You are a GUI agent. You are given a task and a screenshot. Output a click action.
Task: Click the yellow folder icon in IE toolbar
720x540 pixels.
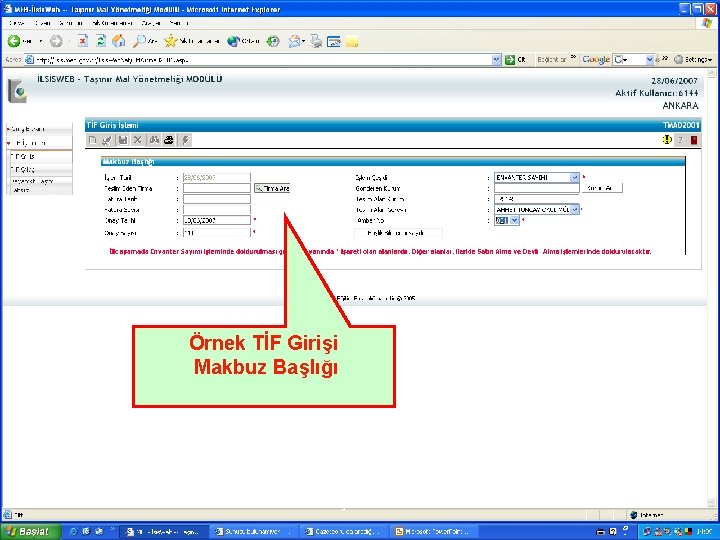pos(352,42)
